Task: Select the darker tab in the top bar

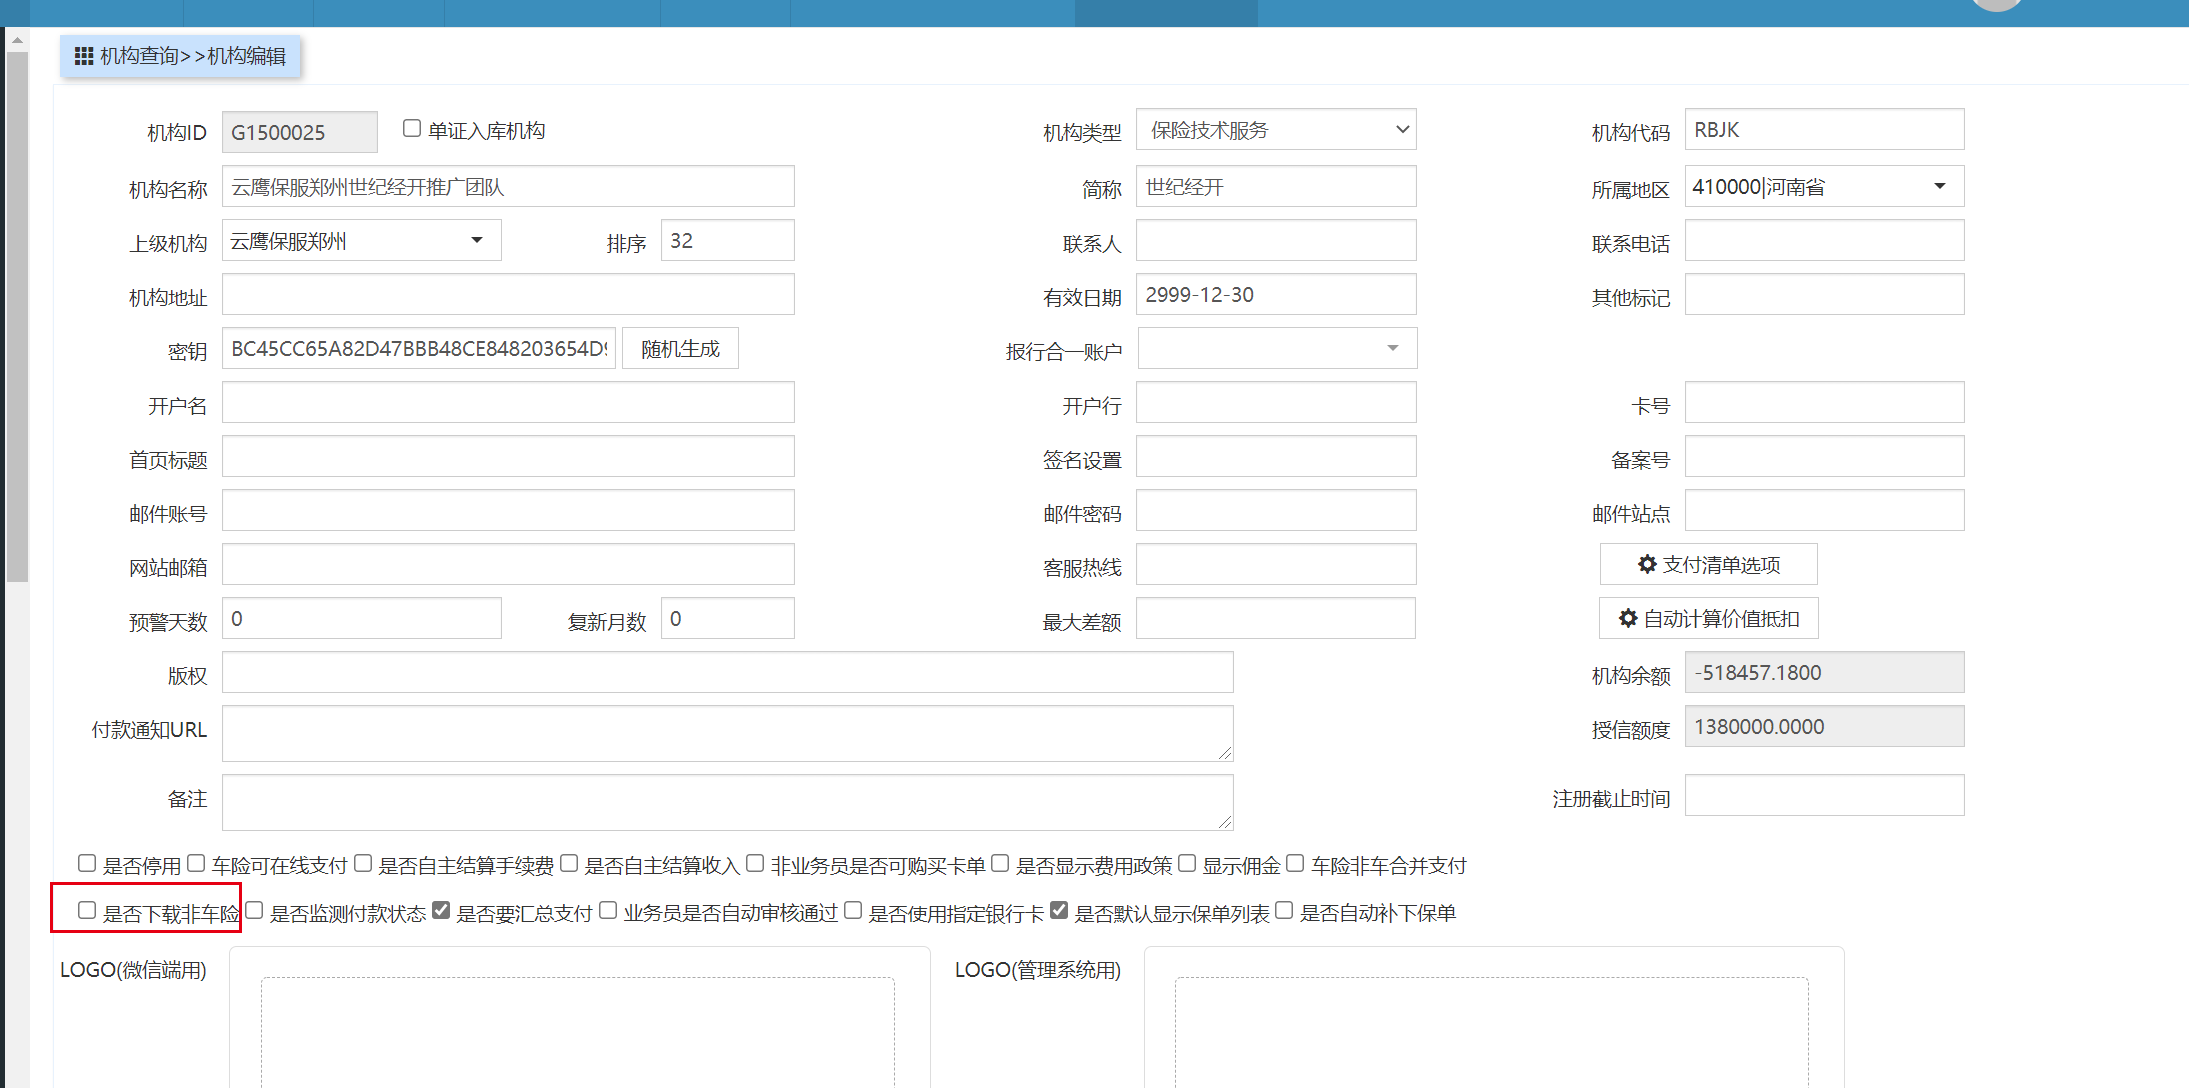Action: click(1165, 12)
